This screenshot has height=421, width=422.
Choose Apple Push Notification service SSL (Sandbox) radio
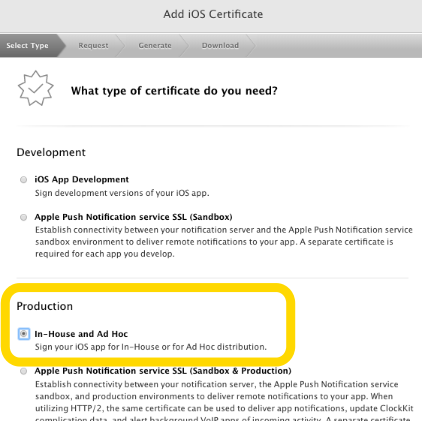click(x=23, y=217)
